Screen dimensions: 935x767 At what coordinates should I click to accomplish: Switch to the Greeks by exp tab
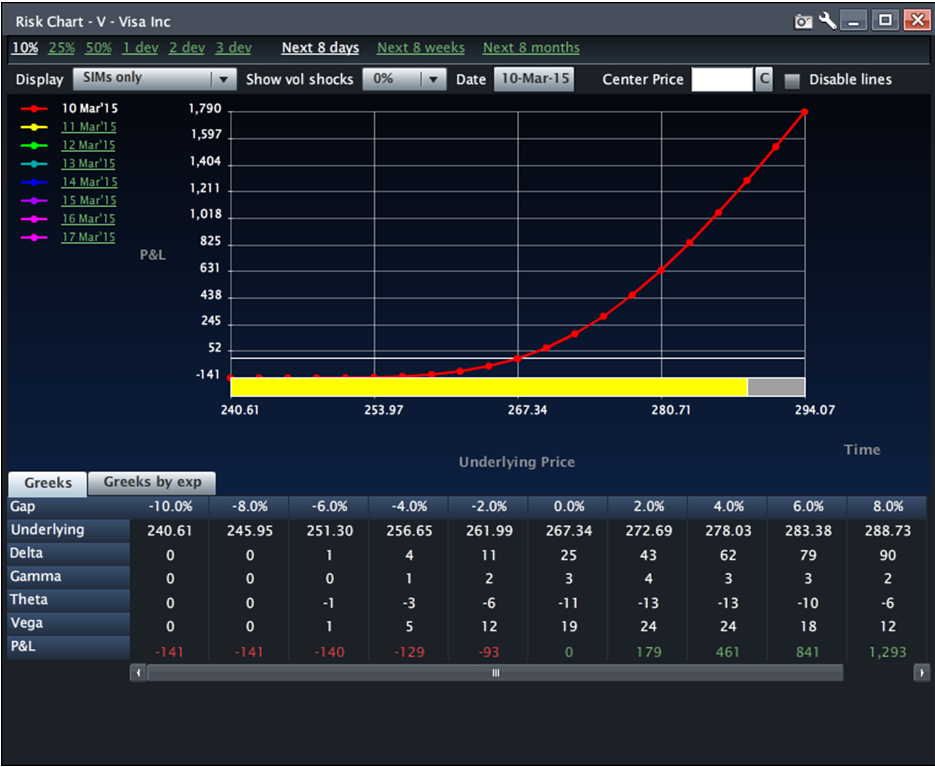click(152, 482)
